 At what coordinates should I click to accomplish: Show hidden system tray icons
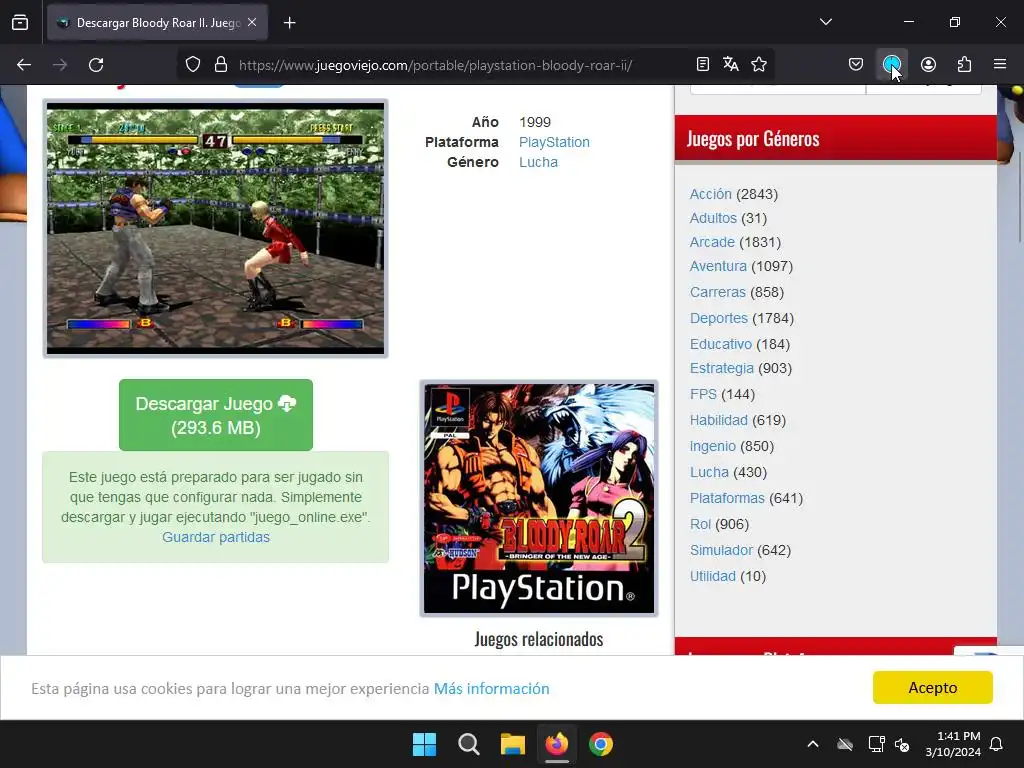coord(813,744)
